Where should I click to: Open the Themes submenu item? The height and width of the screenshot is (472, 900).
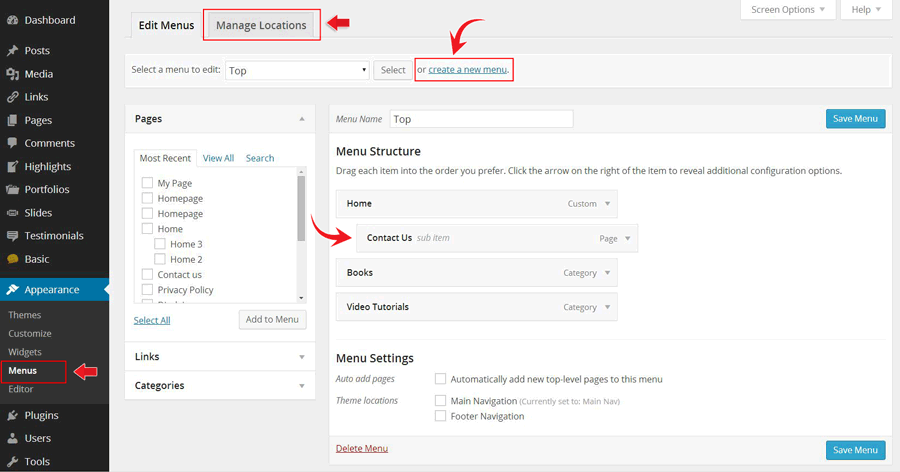click(x=25, y=315)
